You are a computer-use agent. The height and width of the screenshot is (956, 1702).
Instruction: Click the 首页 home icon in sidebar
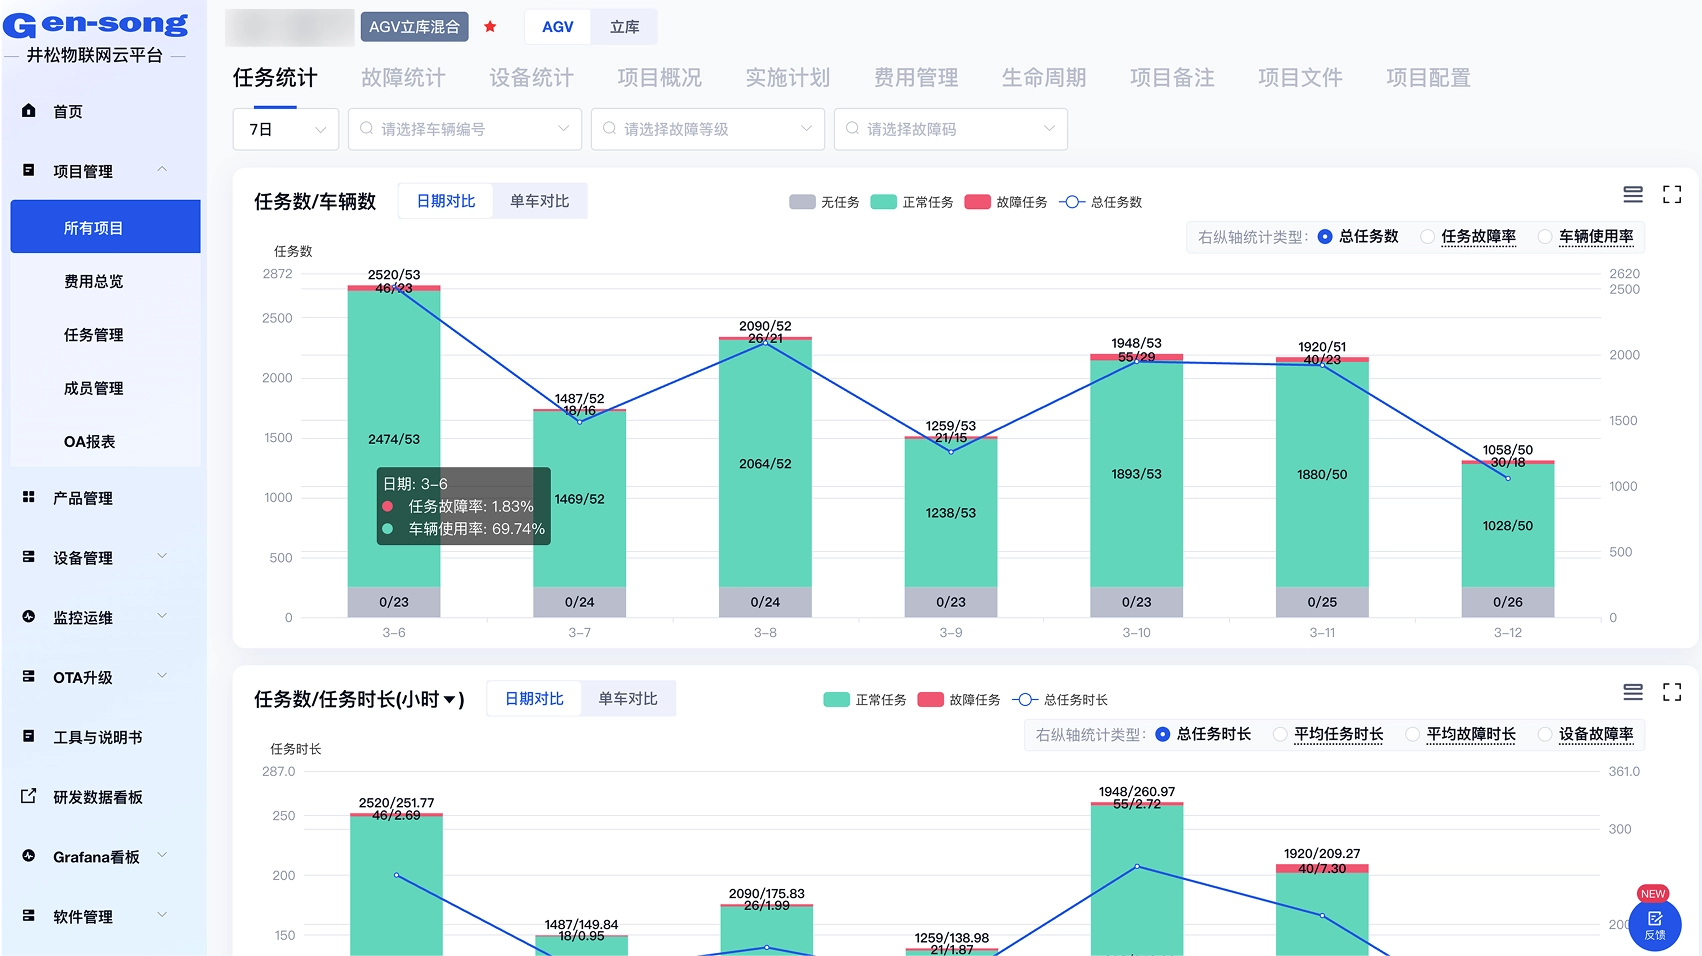pos(29,111)
